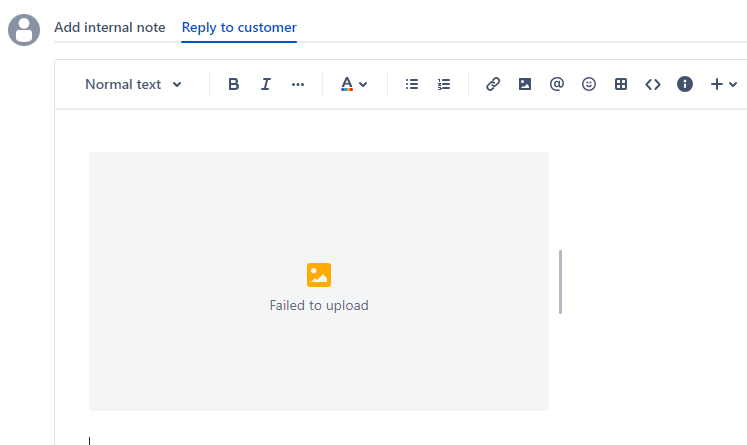The image size is (747, 445).
Task: Switch to the Add internal note tab
Action: 110,28
